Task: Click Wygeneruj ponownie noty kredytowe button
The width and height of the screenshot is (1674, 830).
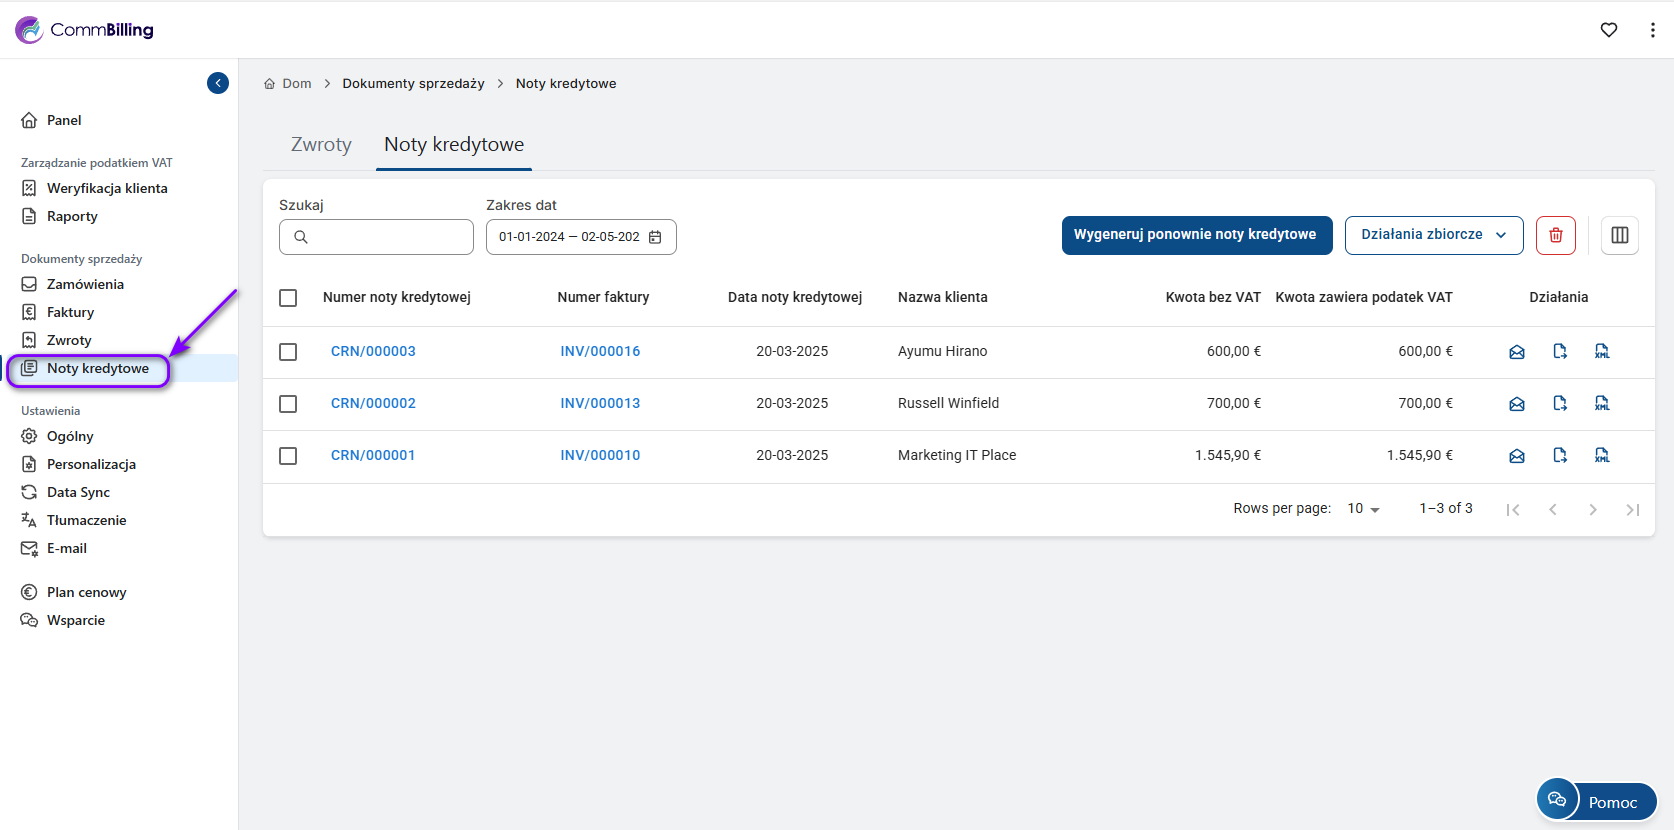Action: pyautogui.click(x=1196, y=235)
